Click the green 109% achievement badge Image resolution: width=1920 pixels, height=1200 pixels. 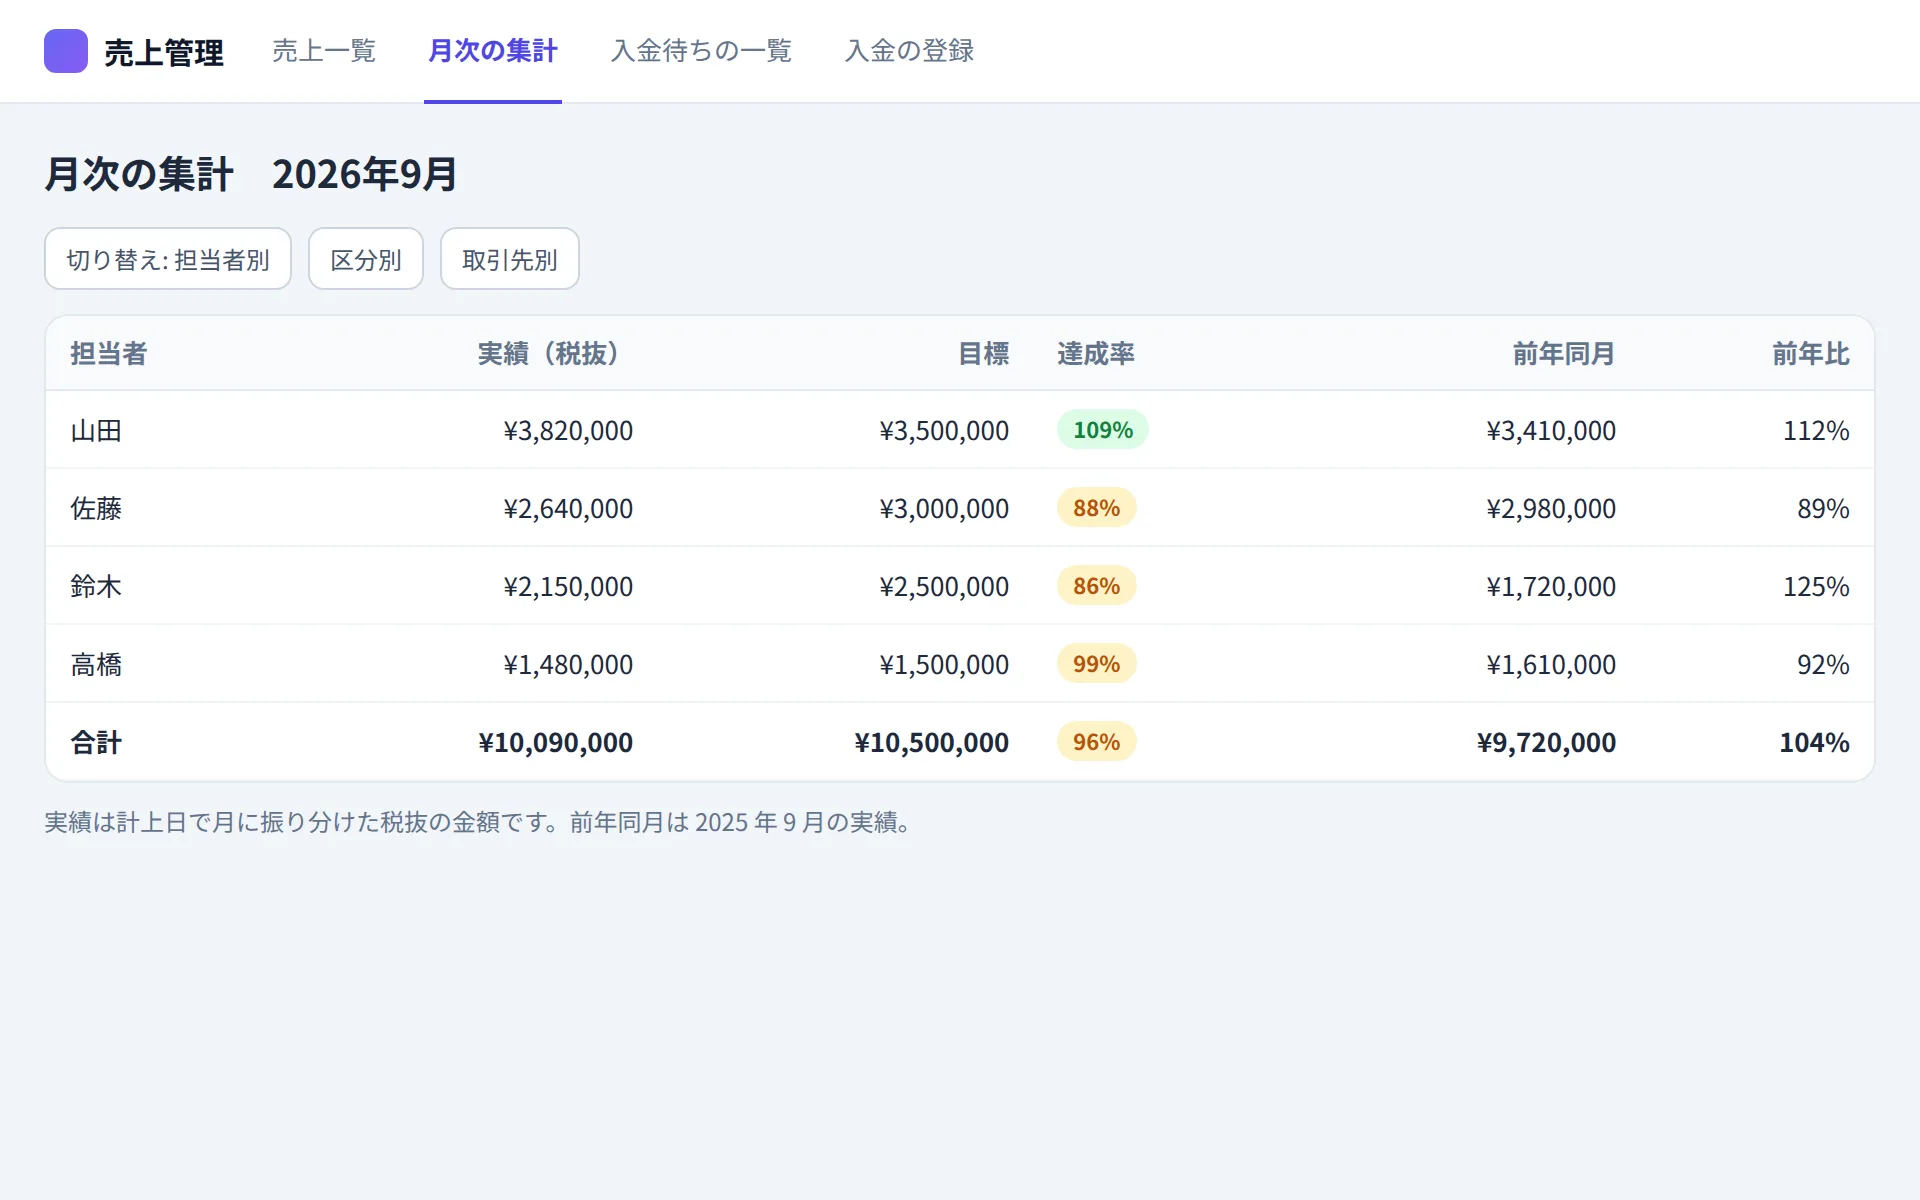tap(1103, 430)
